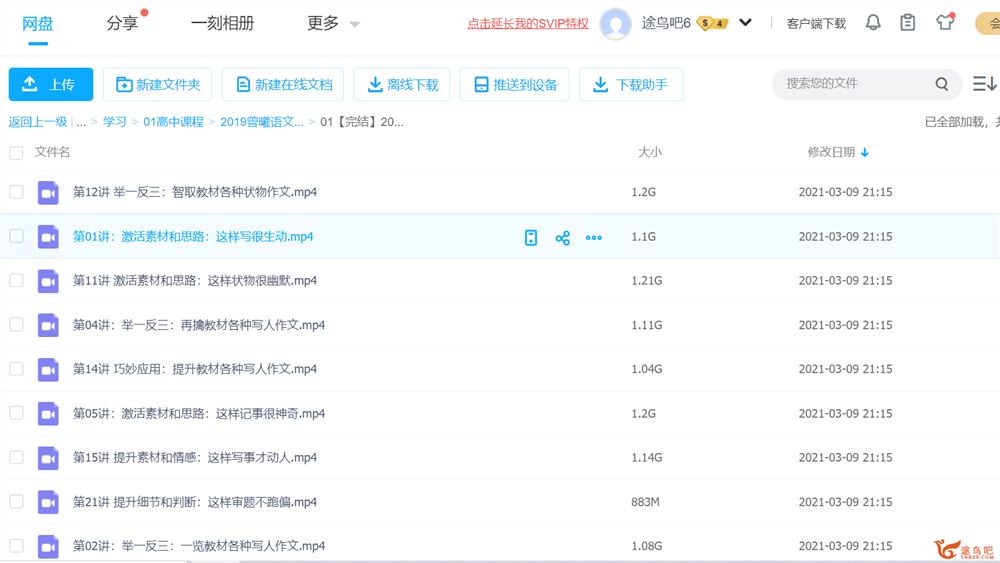Click the SVIP privilege extension link
This screenshot has height=563, width=1000.
[528, 24]
